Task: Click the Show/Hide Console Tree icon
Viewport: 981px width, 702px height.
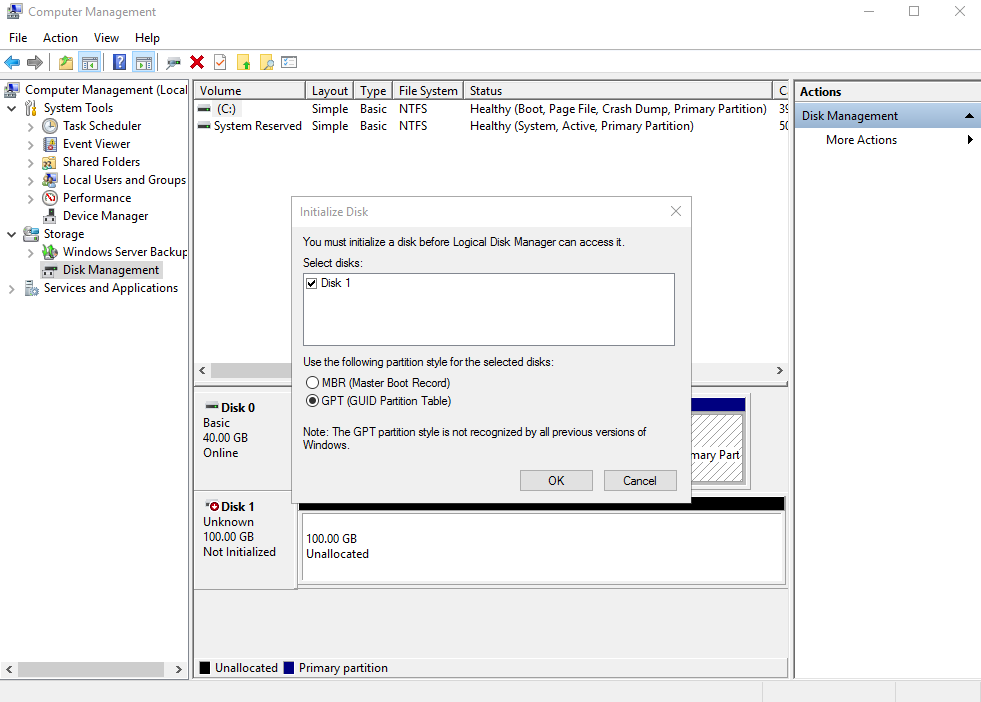Action: click(x=90, y=62)
